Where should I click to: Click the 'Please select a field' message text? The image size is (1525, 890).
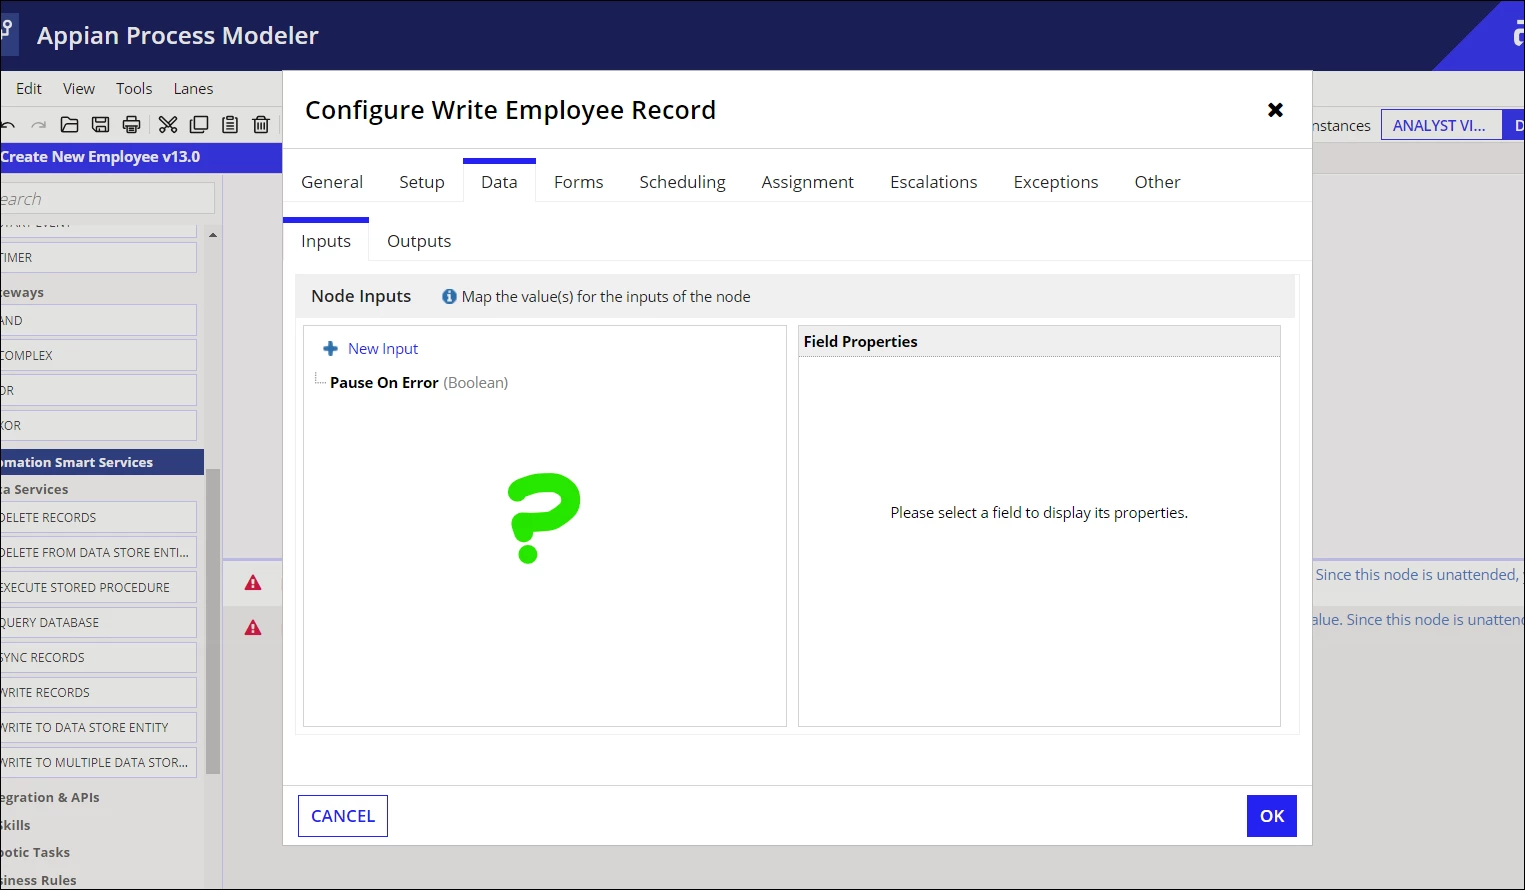coord(1039,513)
